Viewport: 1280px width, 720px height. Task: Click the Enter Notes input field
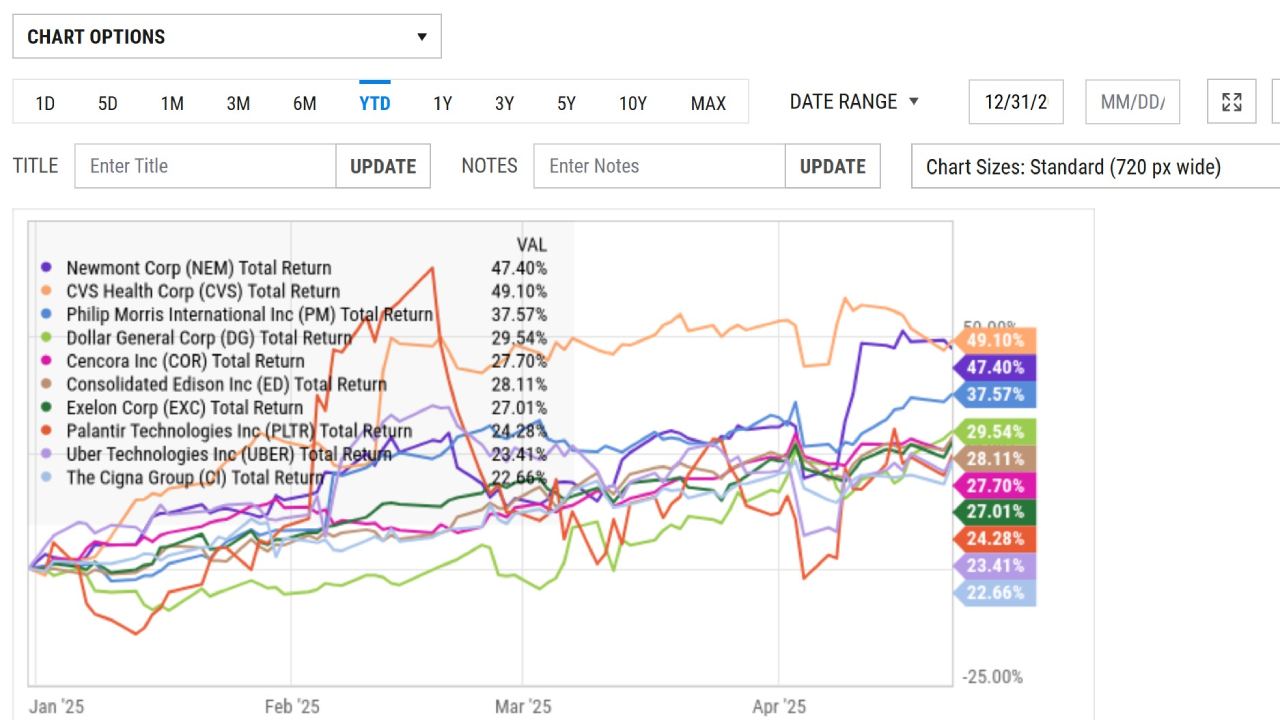coord(659,166)
